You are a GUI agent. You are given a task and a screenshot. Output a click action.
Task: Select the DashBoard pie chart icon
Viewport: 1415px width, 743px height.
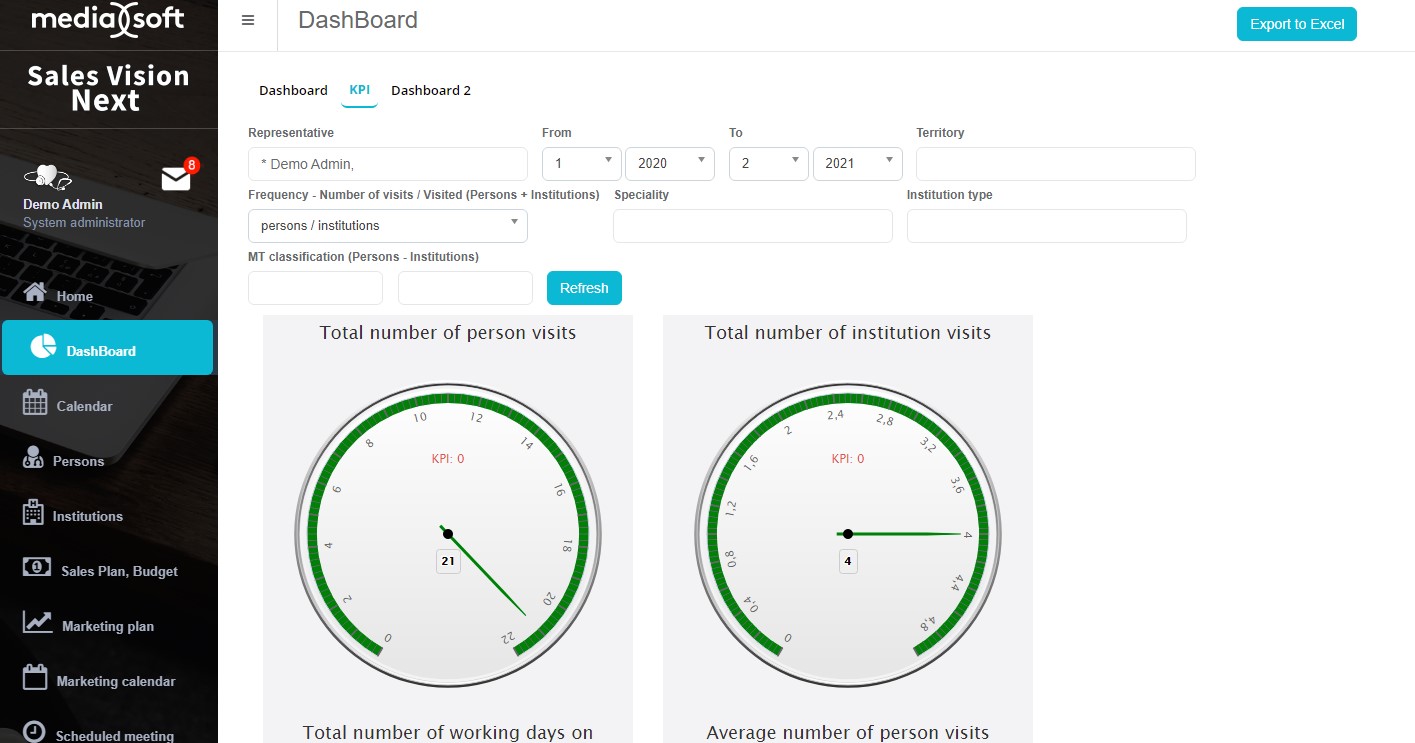click(x=43, y=347)
